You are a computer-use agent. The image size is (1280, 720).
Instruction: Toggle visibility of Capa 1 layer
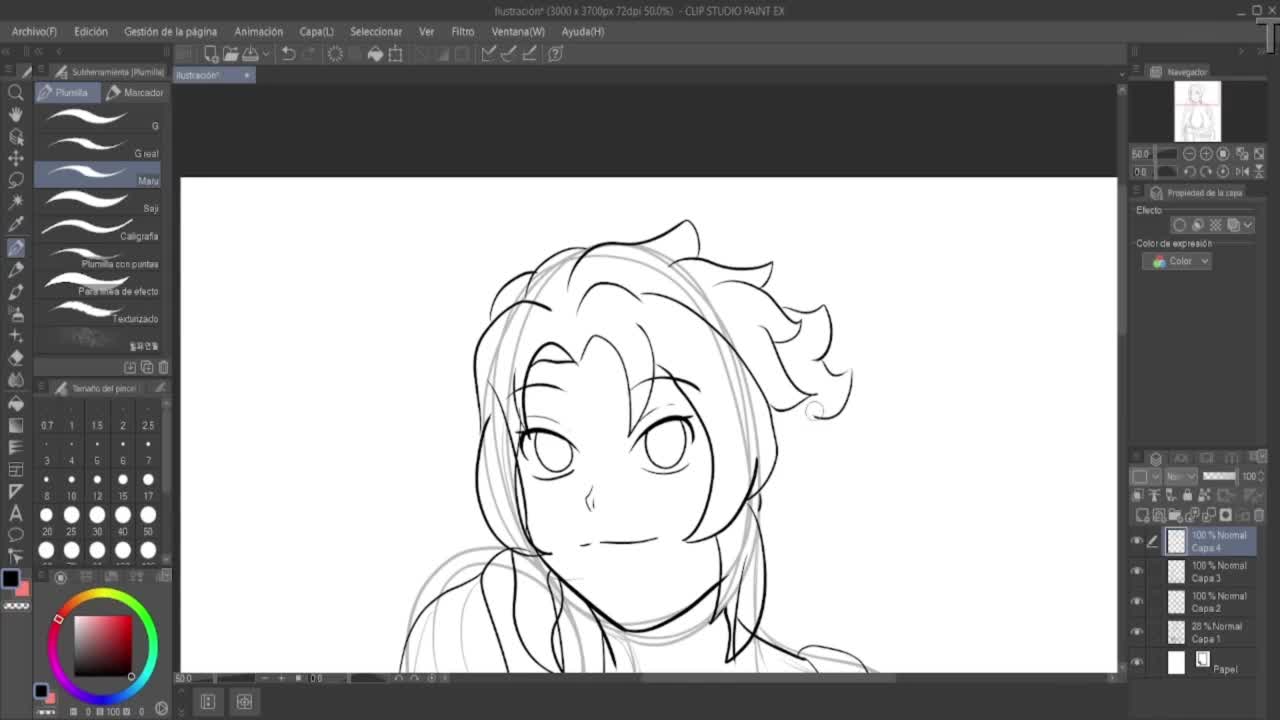point(1137,632)
